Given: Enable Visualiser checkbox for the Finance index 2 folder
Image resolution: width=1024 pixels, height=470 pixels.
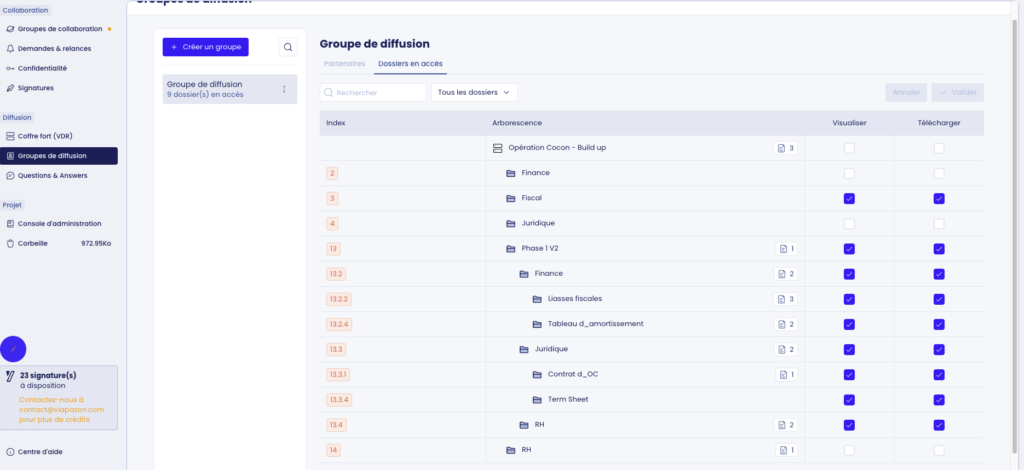Looking at the screenshot, I should [x=849, y=173].
